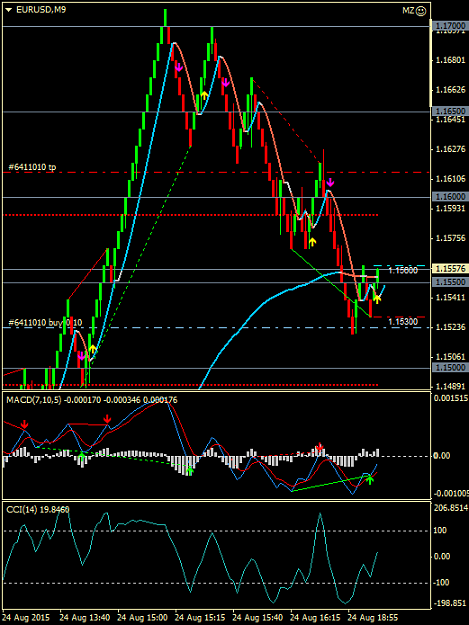Click the 1.16500 level price tag
This screenshot has width=469, height=625.
click(450, 111)
